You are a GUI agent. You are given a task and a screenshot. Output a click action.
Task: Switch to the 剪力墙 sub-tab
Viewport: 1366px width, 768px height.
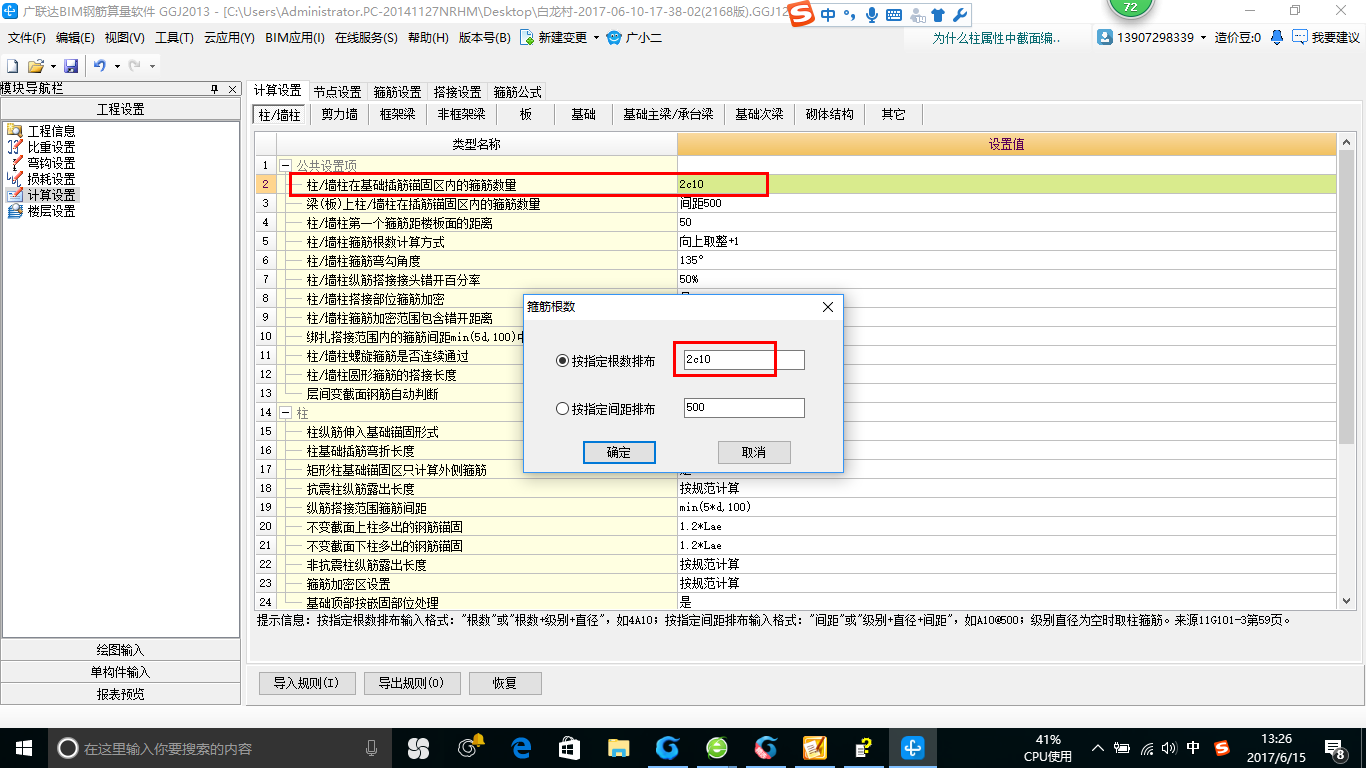click(x=339, y=115)
